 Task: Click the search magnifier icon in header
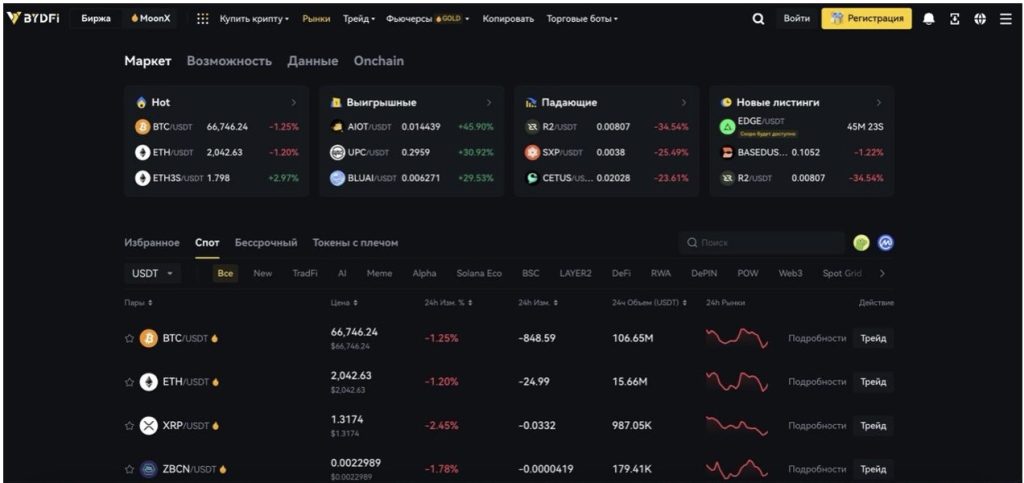coord(758,19)
